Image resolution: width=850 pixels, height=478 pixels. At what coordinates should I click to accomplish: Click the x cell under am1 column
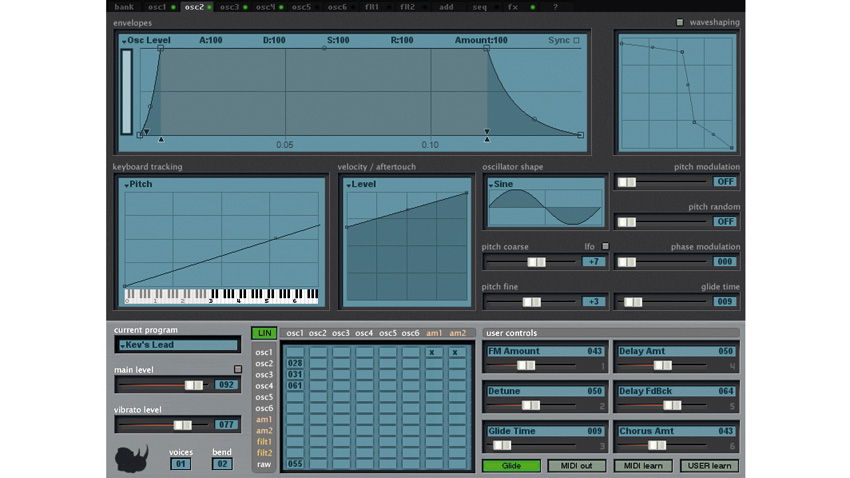pyautogui.click(x=432, y=352)
